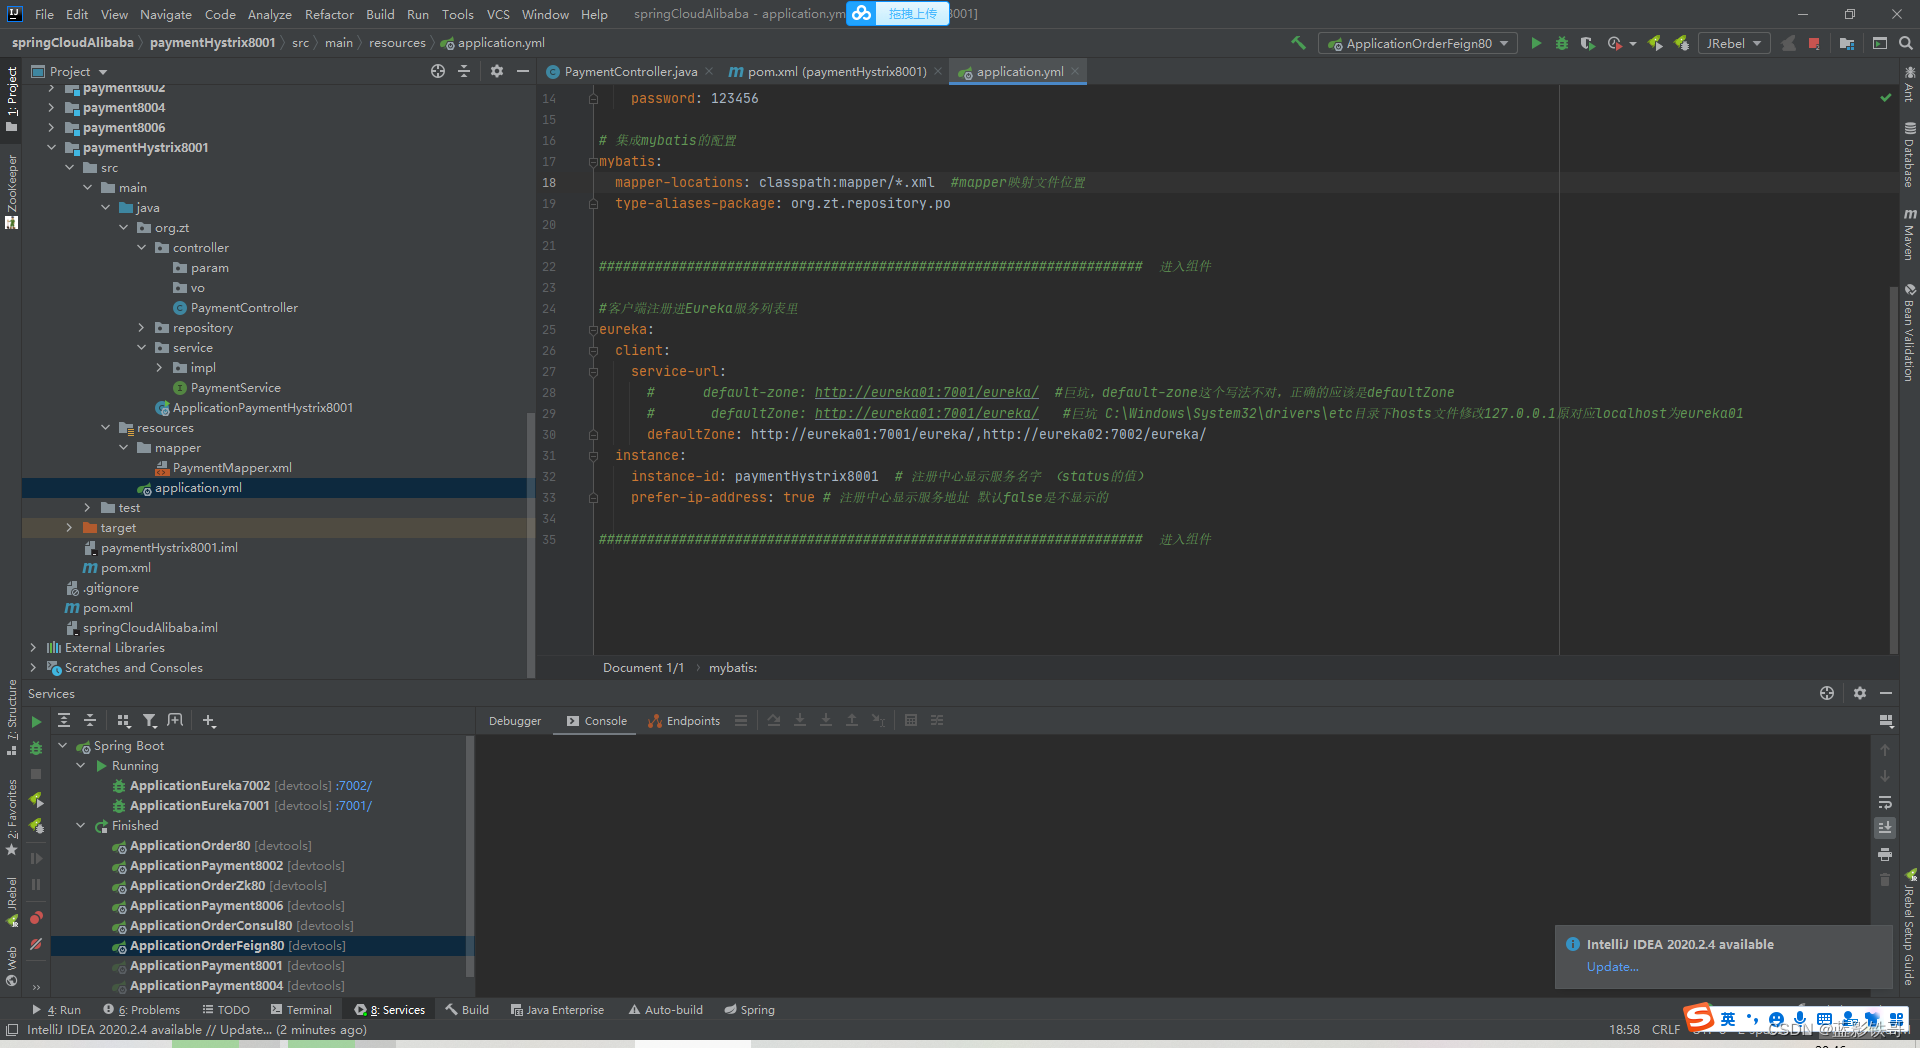
Task: Click View Breakpoints red circles icon
Action: pyautogui.click(x=36, y=917)
